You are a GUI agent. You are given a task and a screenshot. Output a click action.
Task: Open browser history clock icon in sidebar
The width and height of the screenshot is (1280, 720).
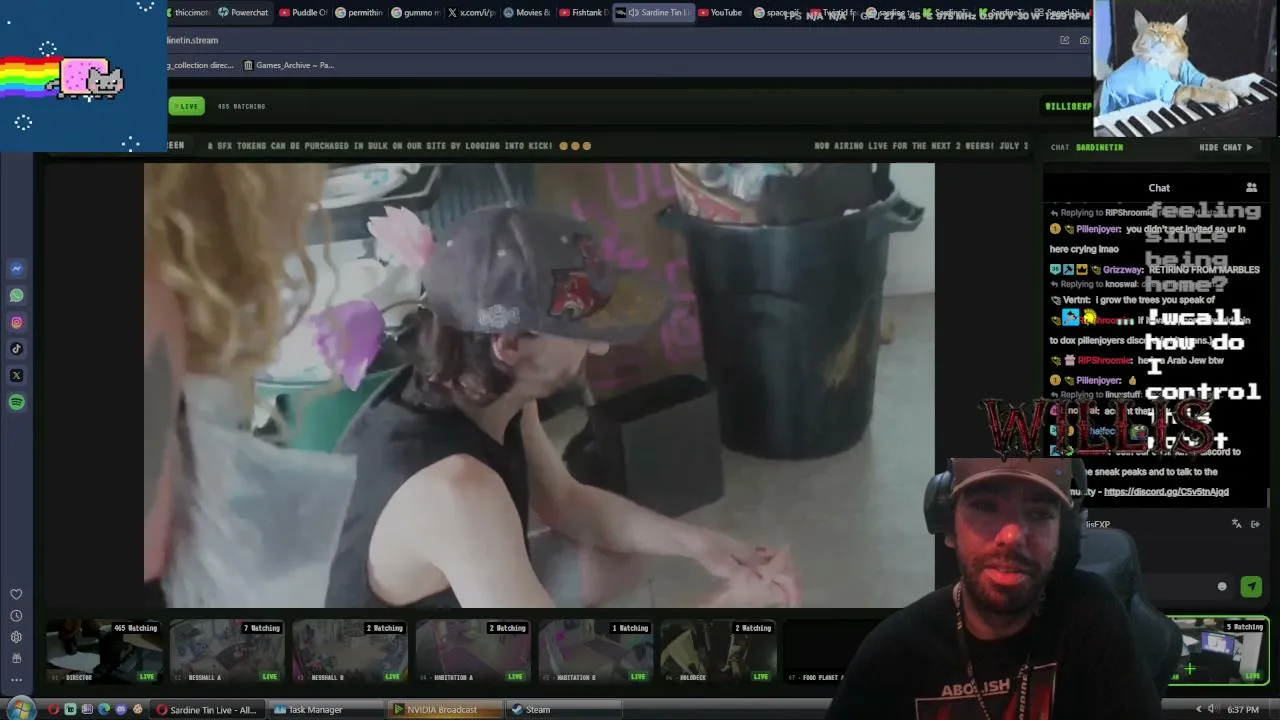(x=16, y=616)
